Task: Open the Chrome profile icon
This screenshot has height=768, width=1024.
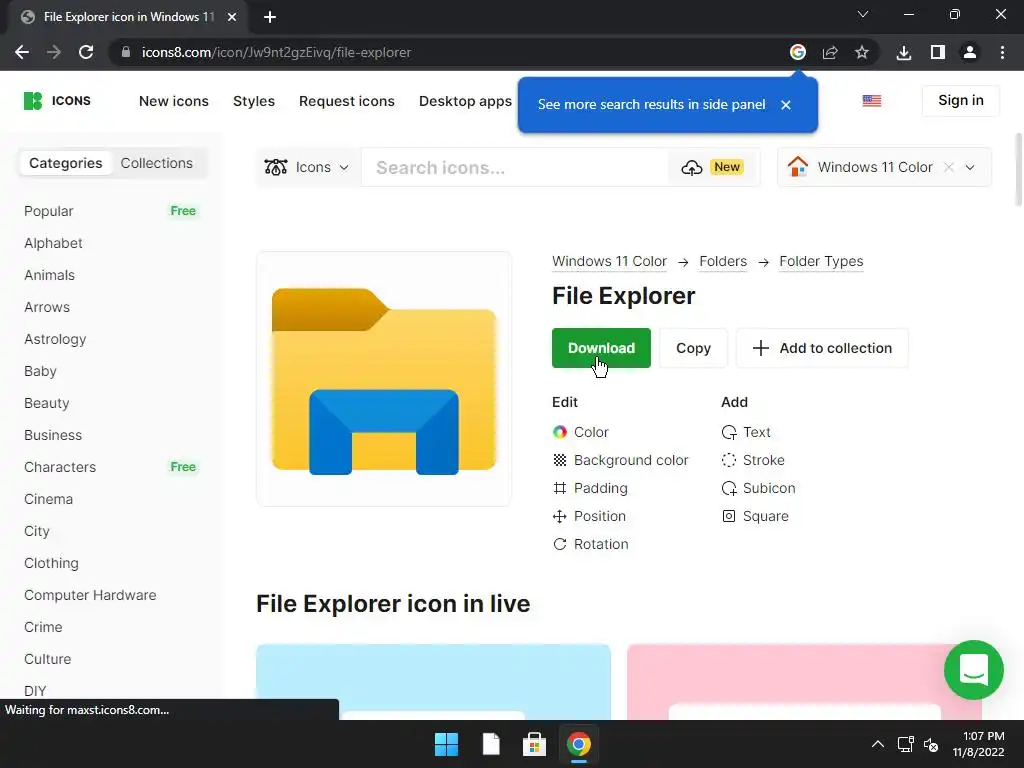Action: pyautogui.click(x=970, y=52)
